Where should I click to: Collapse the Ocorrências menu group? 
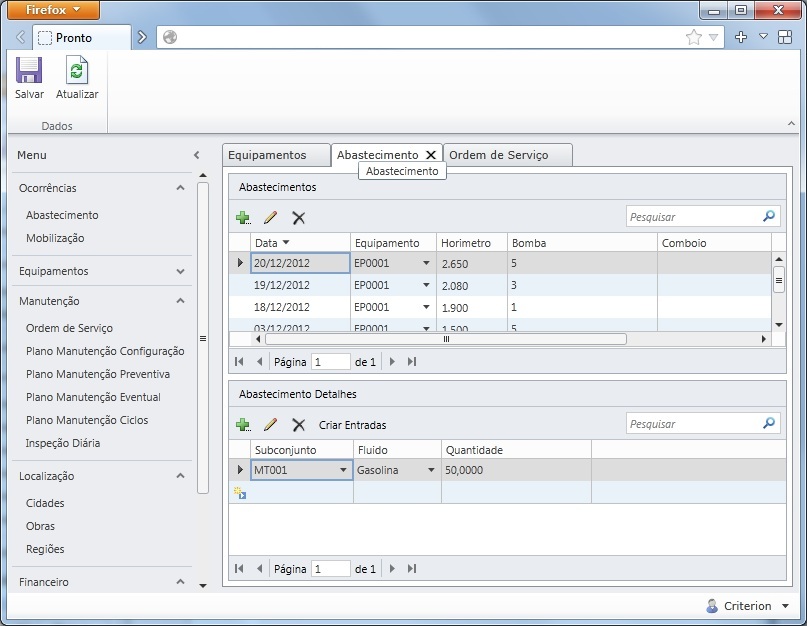coord(180,188)
